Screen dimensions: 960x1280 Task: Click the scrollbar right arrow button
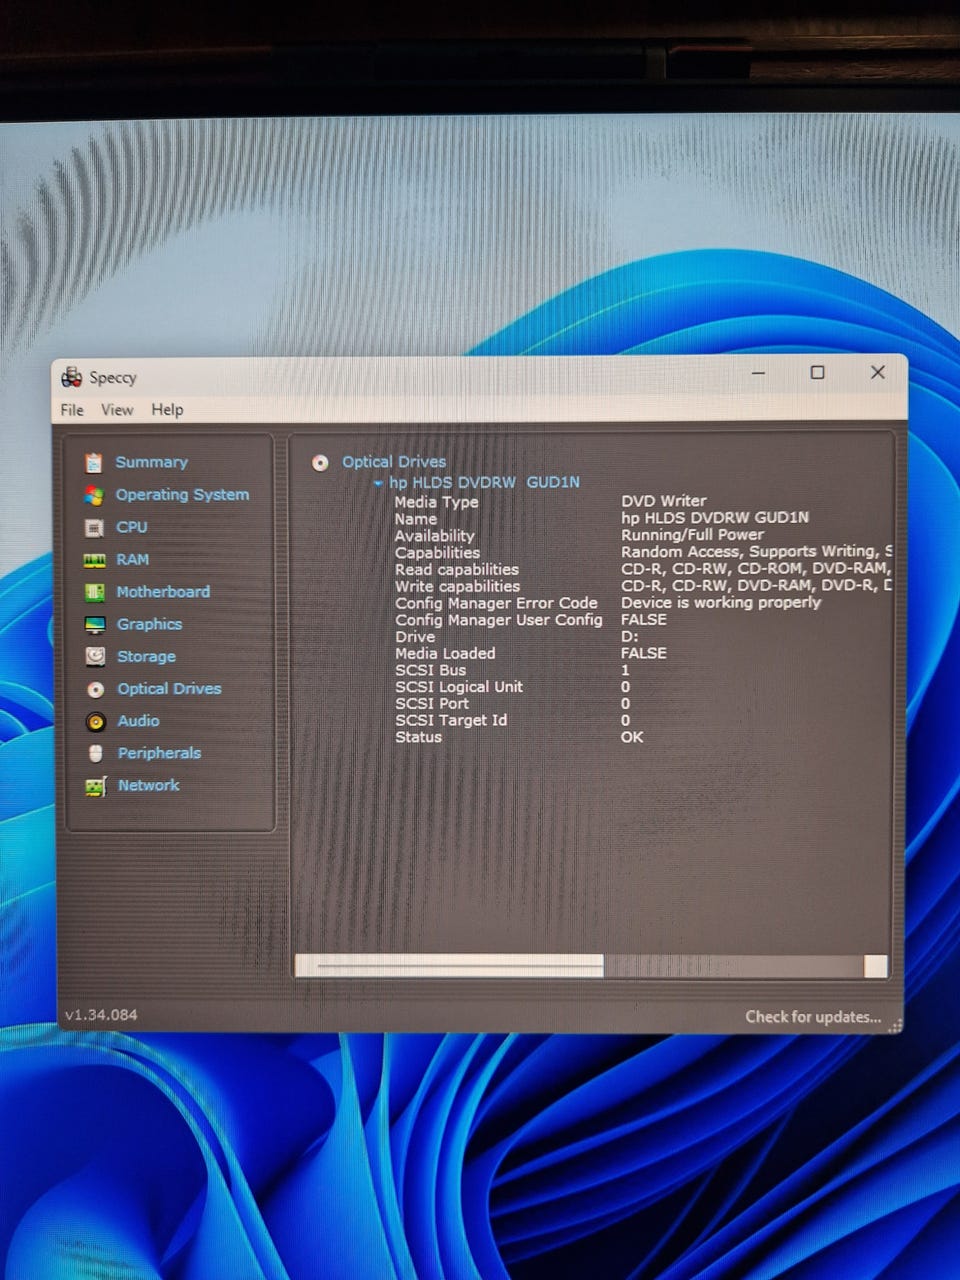(875, 966)
